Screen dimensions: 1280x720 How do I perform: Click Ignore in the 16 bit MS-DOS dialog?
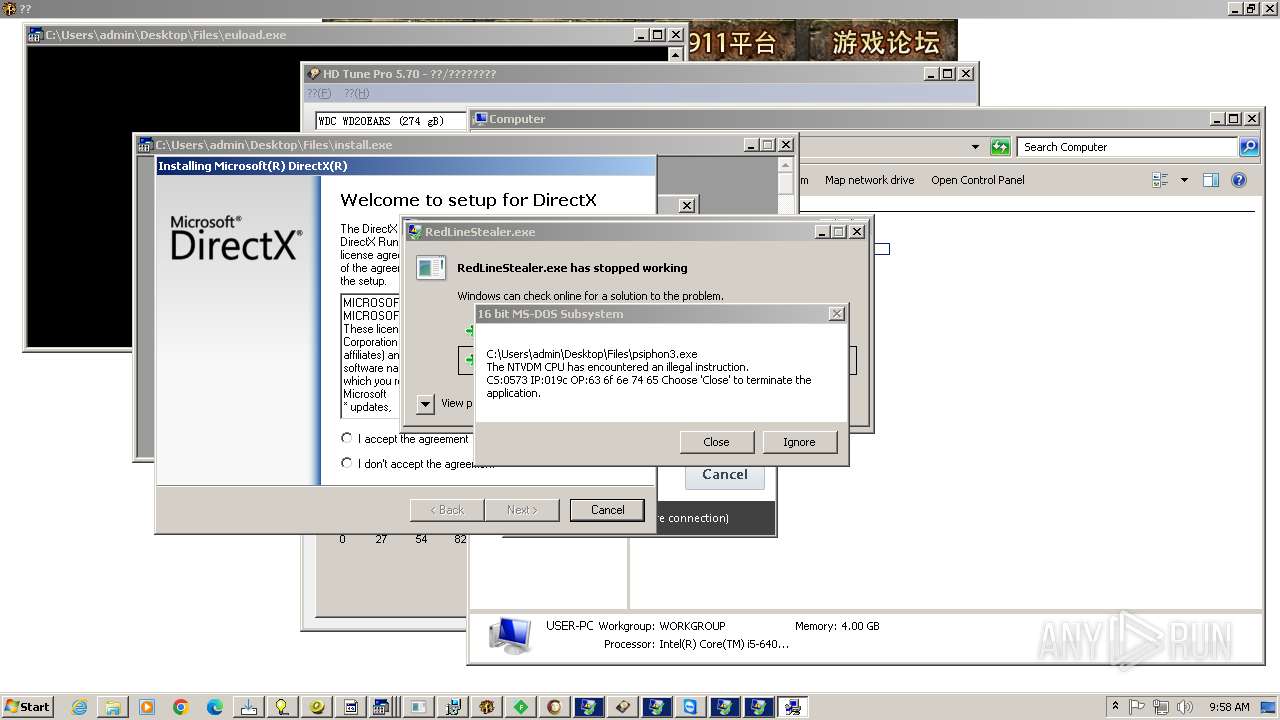tap(799, 442)
